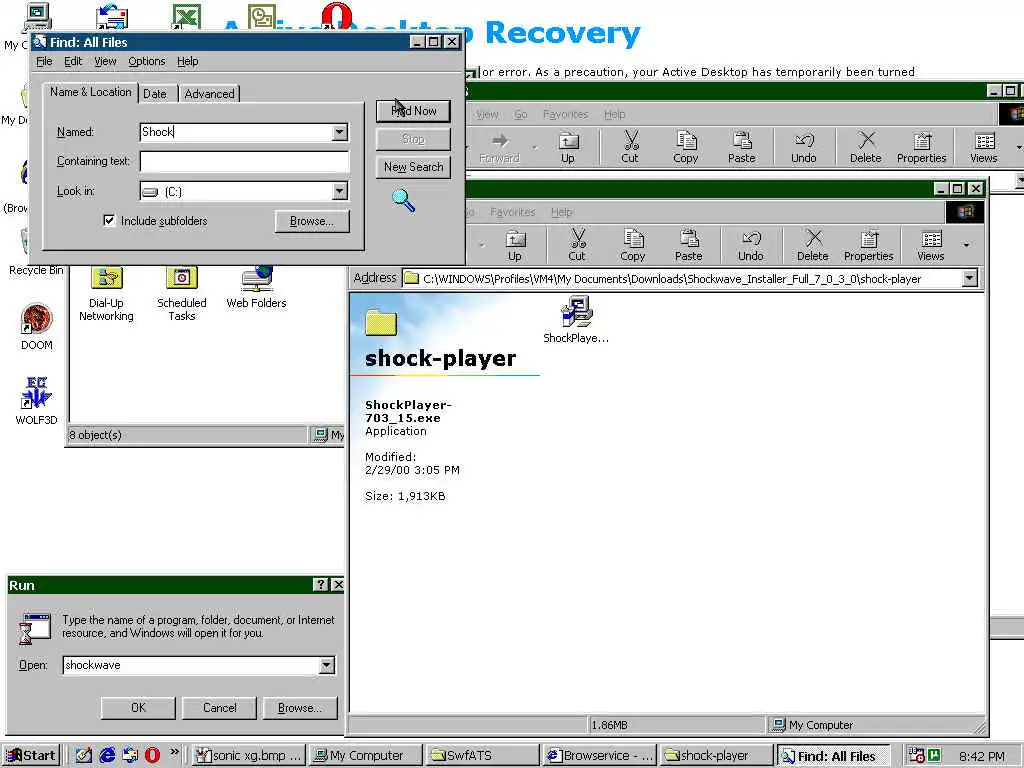Open the Address bar dropdown in shock-player window
This screenshot has height=768, width=1024.
[x=970, y=279]
